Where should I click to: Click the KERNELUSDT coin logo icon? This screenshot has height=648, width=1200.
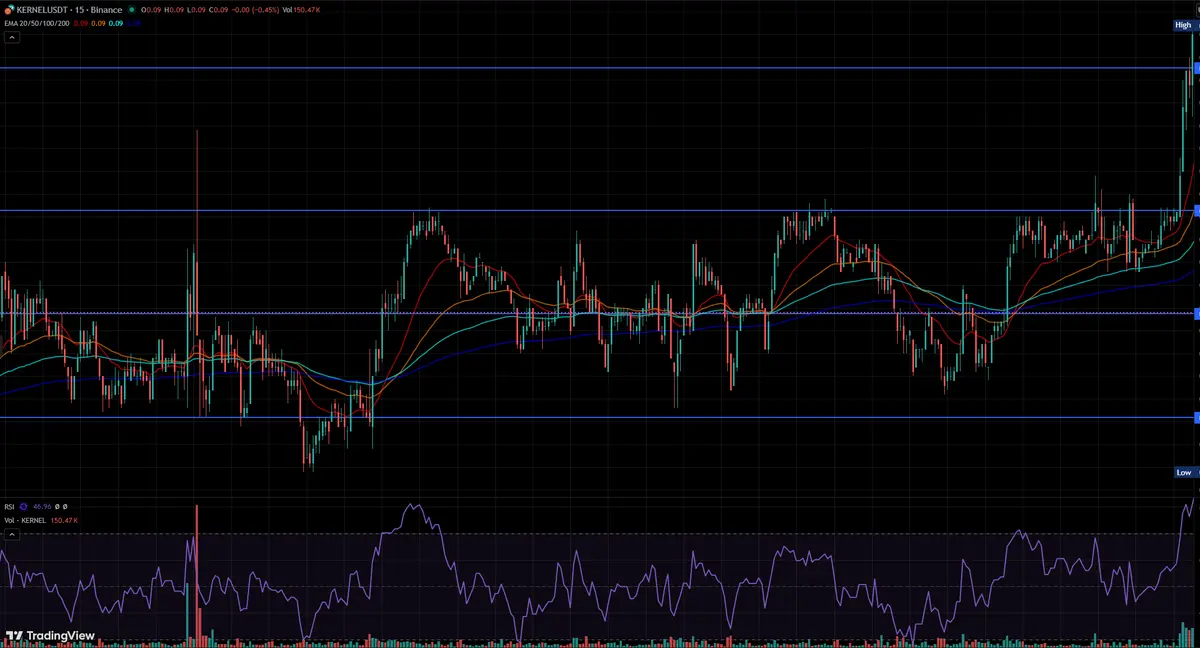pos(8,10)
